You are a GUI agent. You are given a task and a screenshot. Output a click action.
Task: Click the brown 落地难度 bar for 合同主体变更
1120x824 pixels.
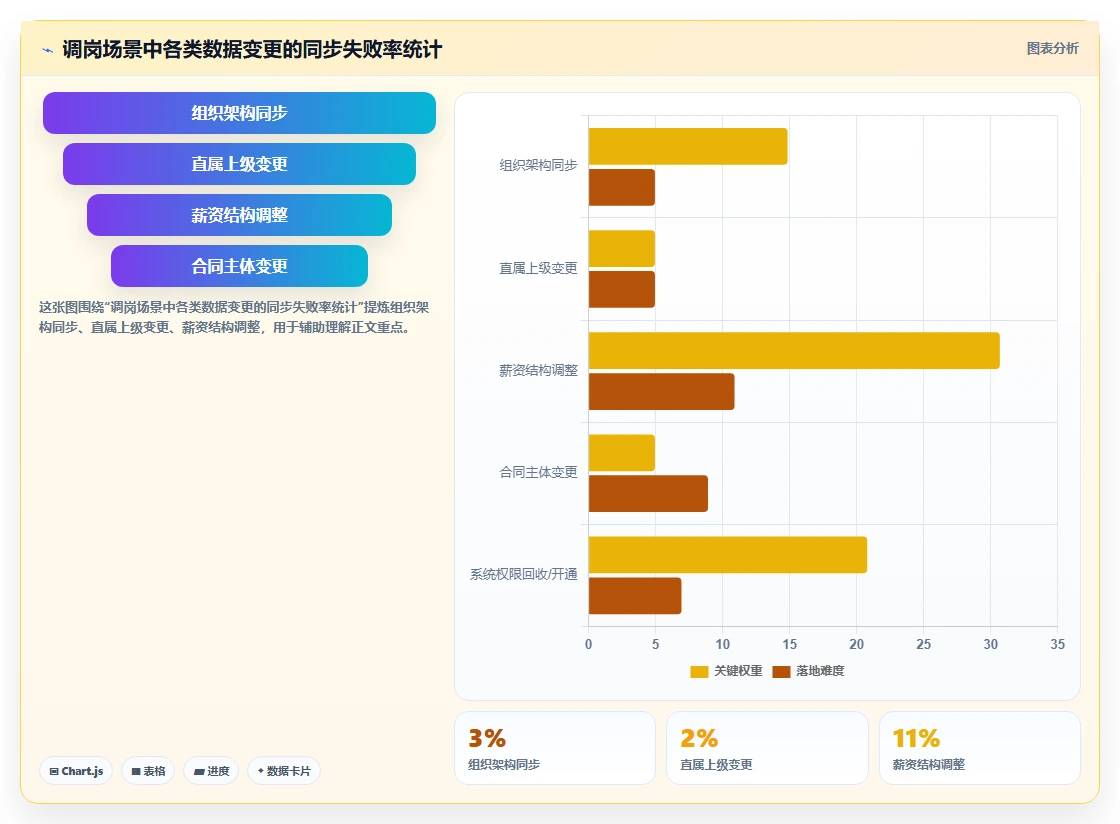tap(648, 493)
